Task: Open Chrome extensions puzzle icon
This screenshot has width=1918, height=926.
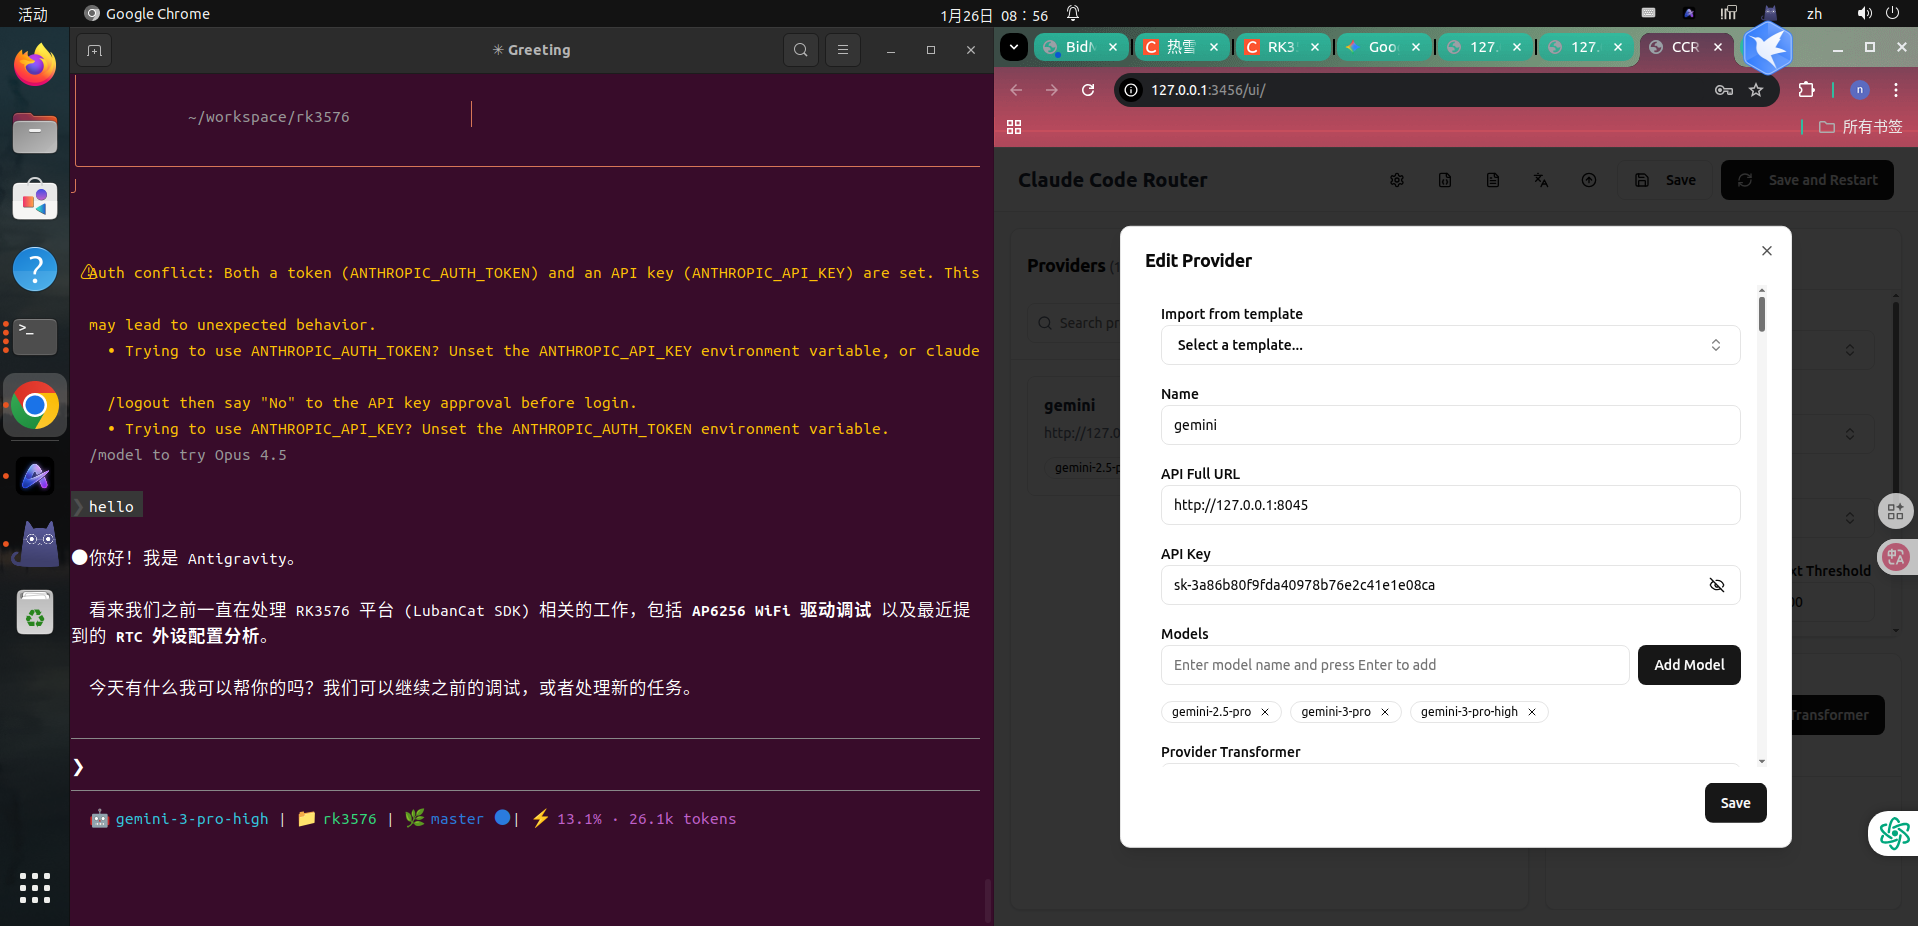Action: 1806,90
